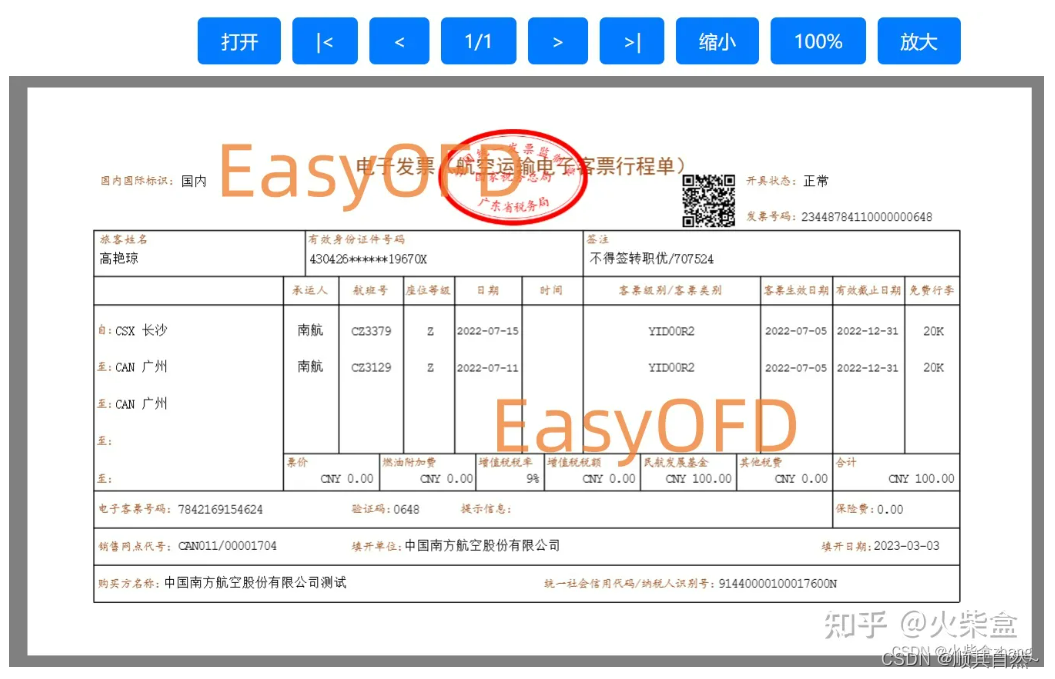Select issue date 2023-03-03
Screen dimensions: 1055x679
point(906,546)
